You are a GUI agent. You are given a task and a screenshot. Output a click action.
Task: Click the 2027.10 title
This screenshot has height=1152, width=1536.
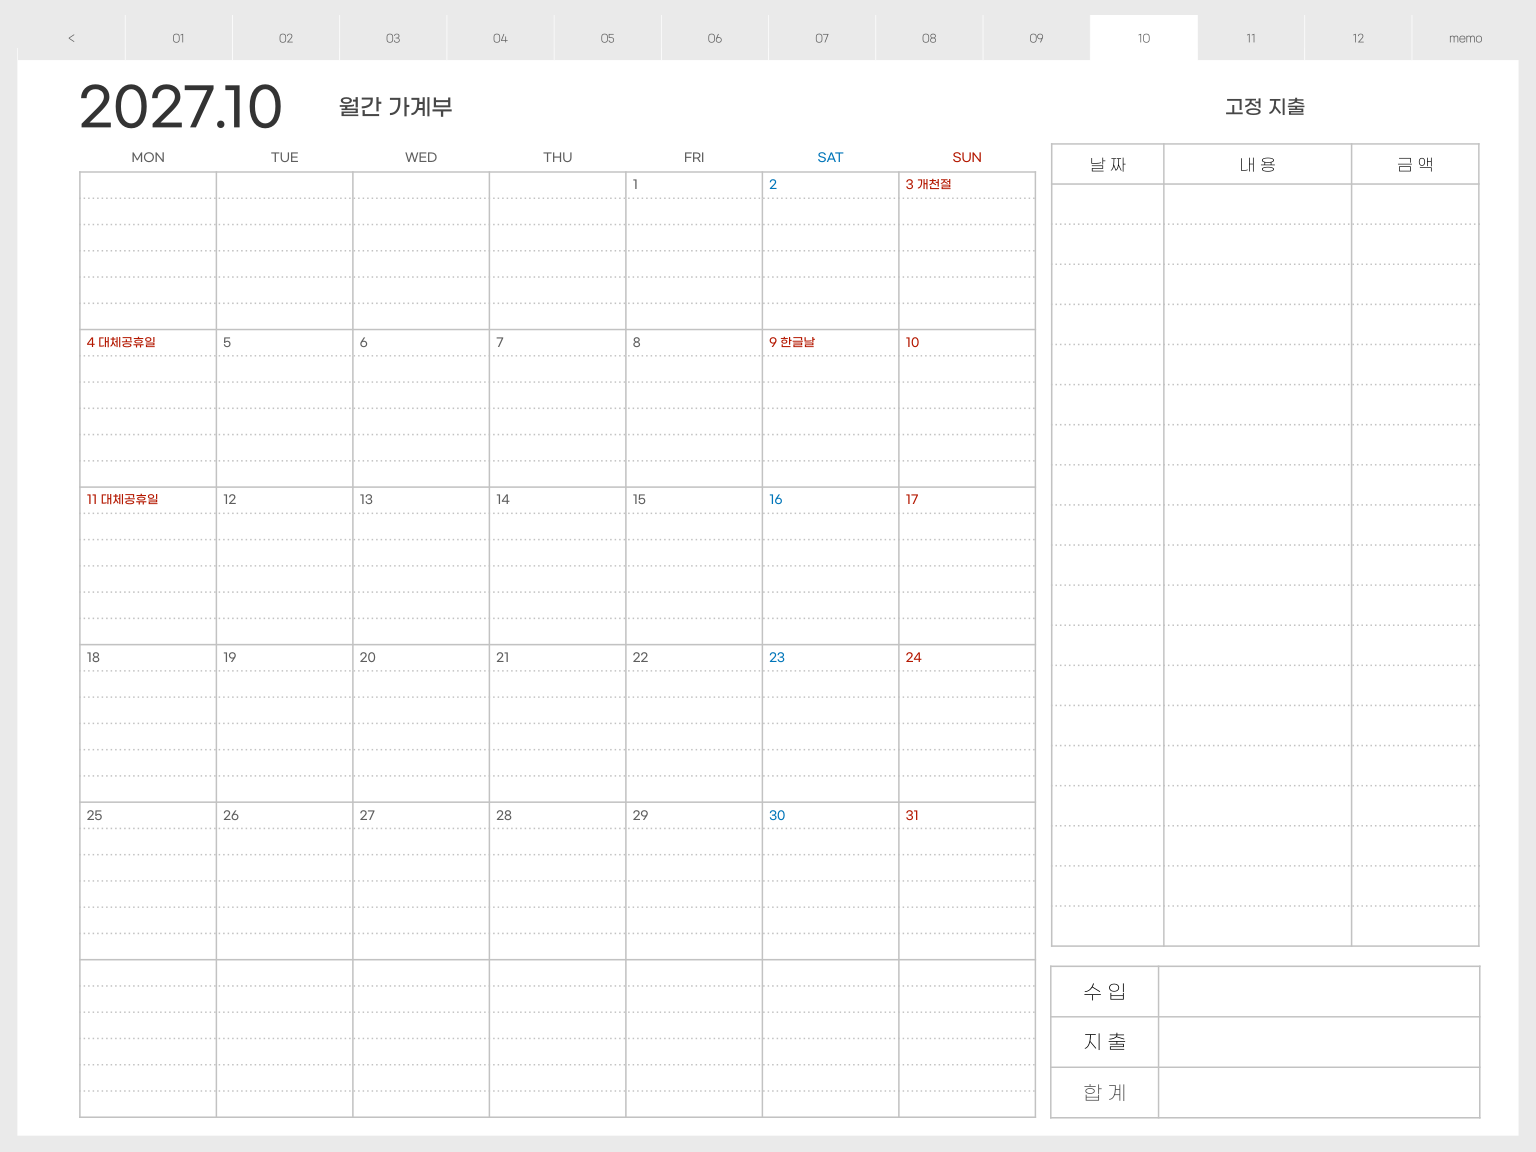(181, 107)
